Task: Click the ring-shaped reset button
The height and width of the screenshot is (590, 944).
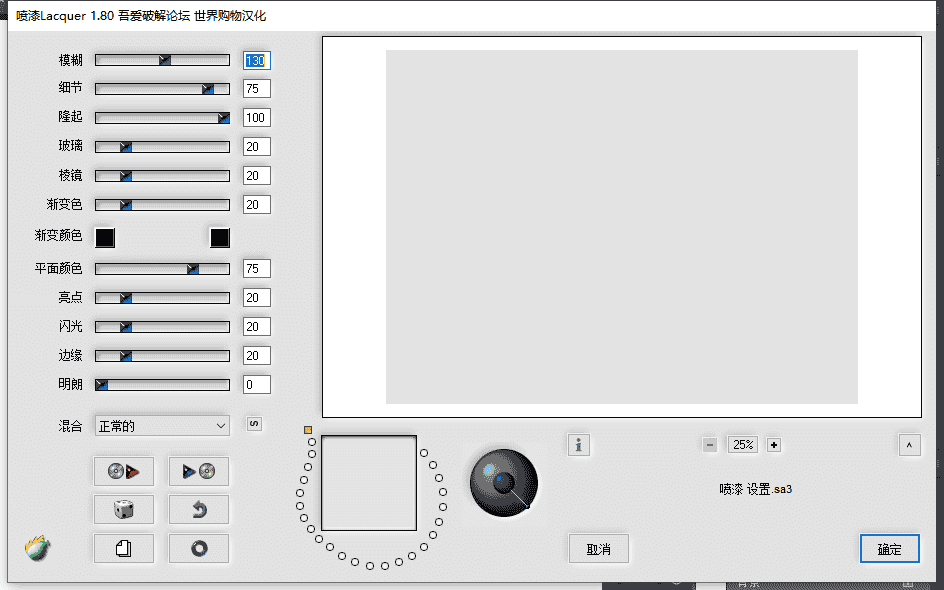Action: click(198, 548)
